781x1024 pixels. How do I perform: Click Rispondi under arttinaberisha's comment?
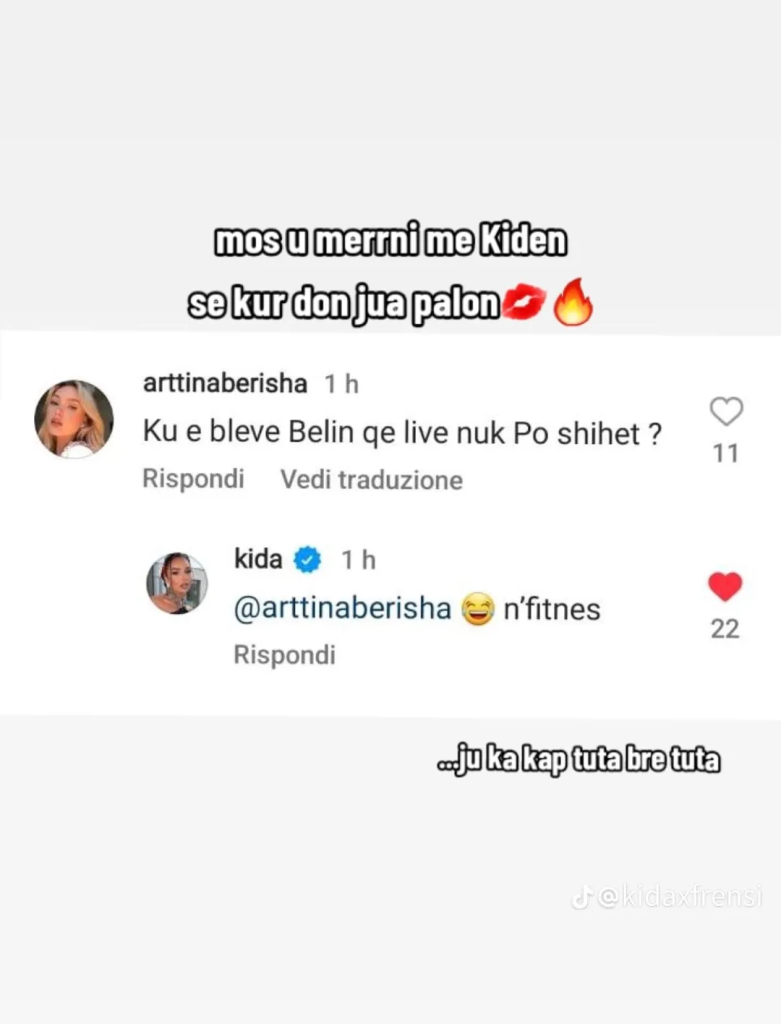click(193, 479)
